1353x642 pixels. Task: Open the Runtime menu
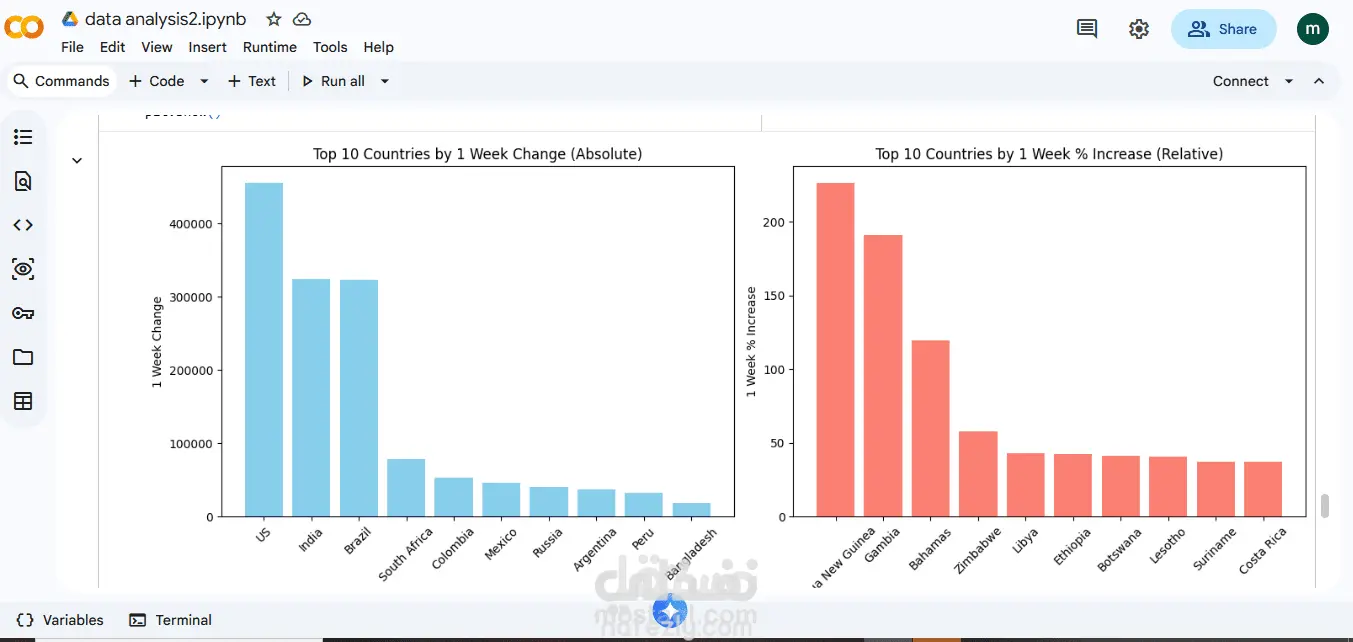(x=270, y=47)
